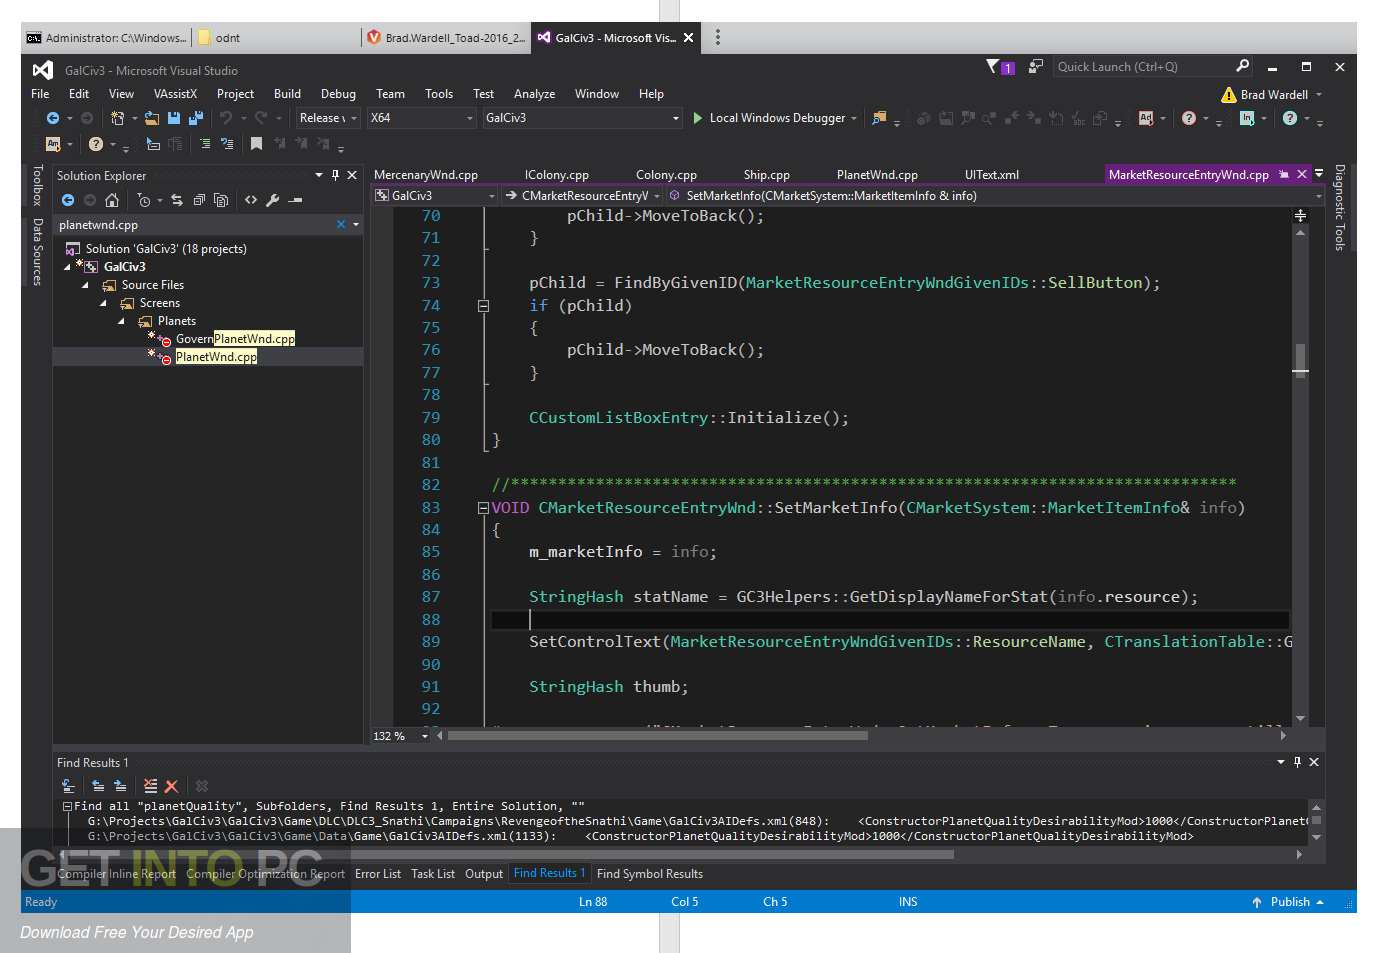Clear the planetwnd.cpp solution search box
The height and width of the screenshot is (953, 1394).
[341, 225]
